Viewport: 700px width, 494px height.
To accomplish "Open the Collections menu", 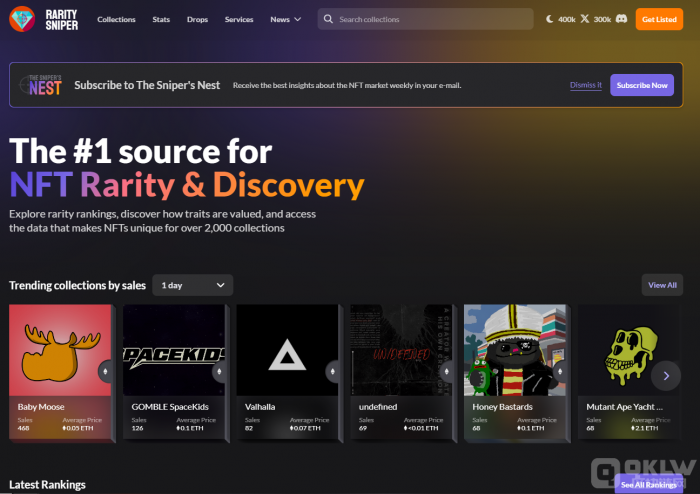I will click(116, 19).
